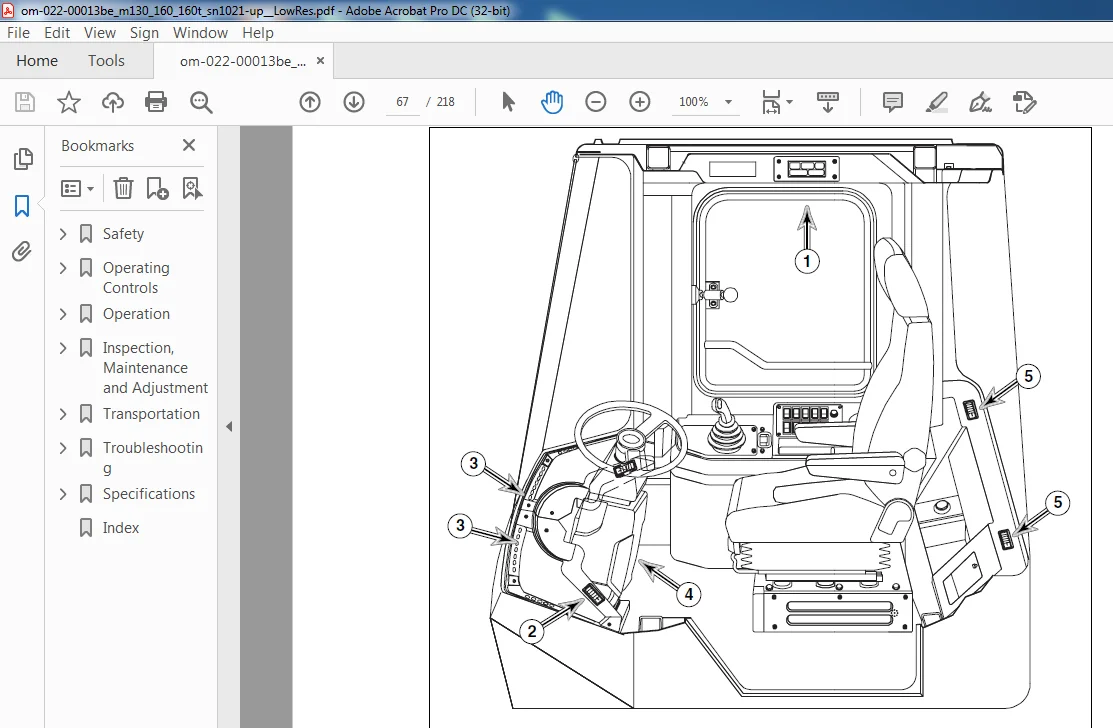The width and height of the screenshot is (1113, 728).
Task: Add a new bookmark icon
Action: 157,188
